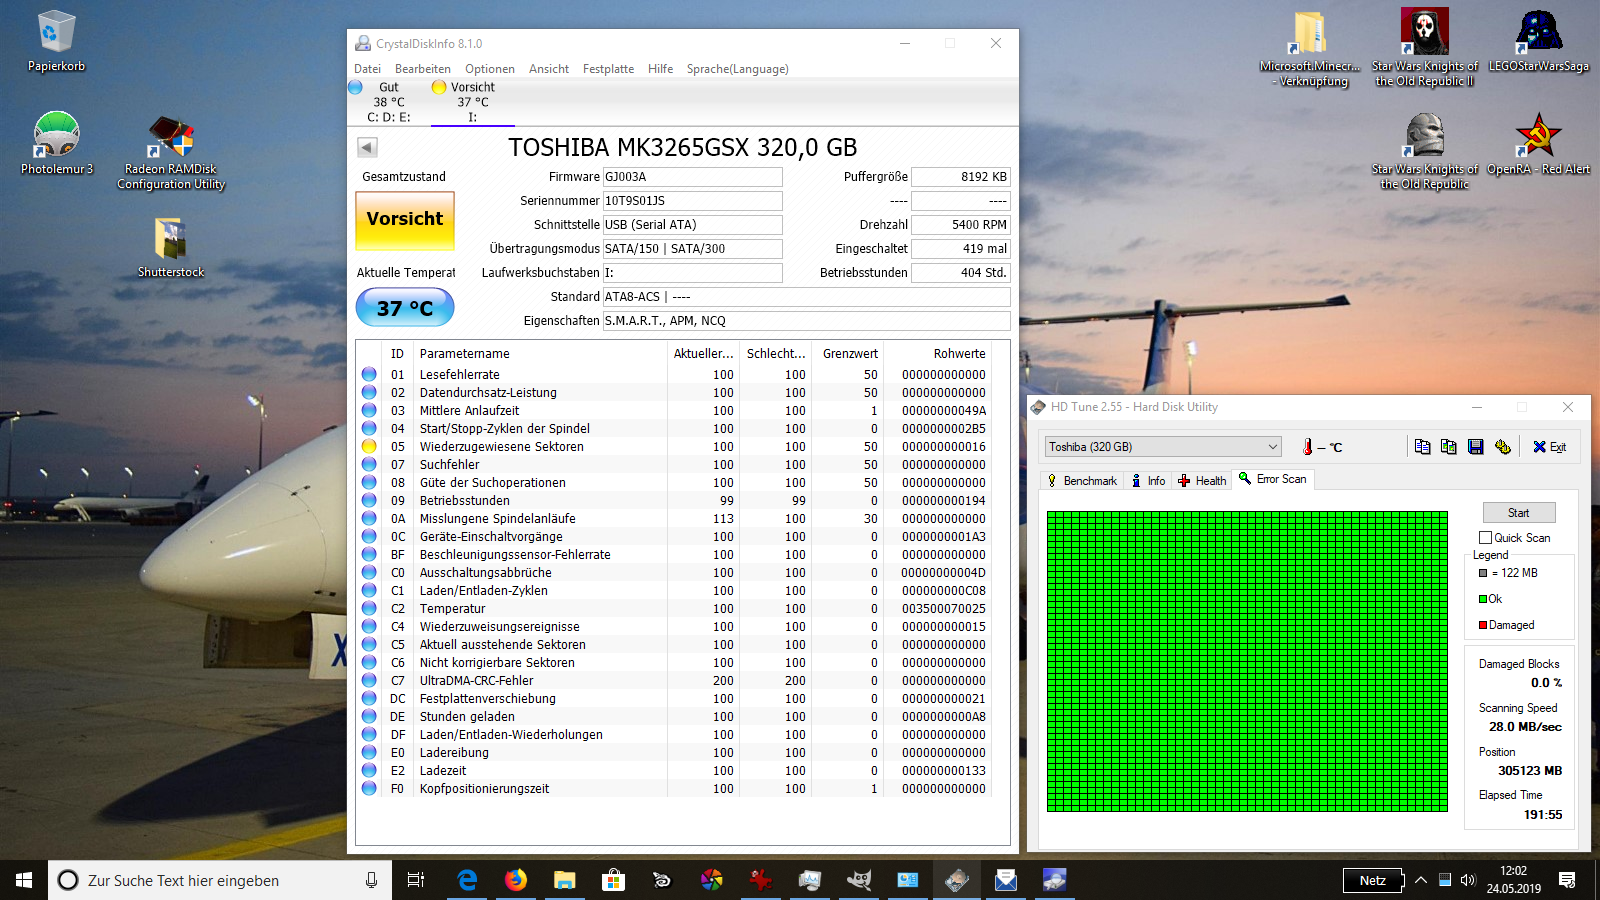
Task: Click the Exit button in HD Tune
Action: point(1549,447)
